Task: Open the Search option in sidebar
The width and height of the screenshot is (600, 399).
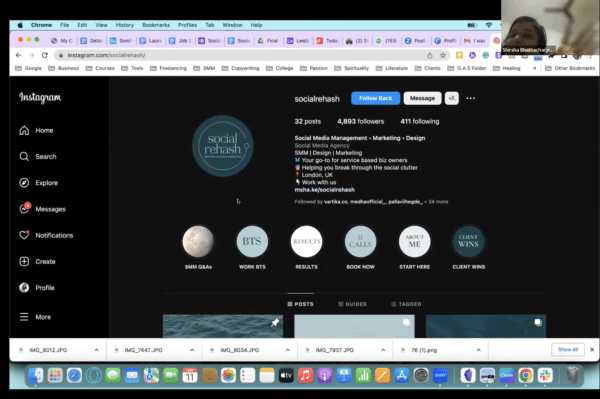Action: pos(38,156)
